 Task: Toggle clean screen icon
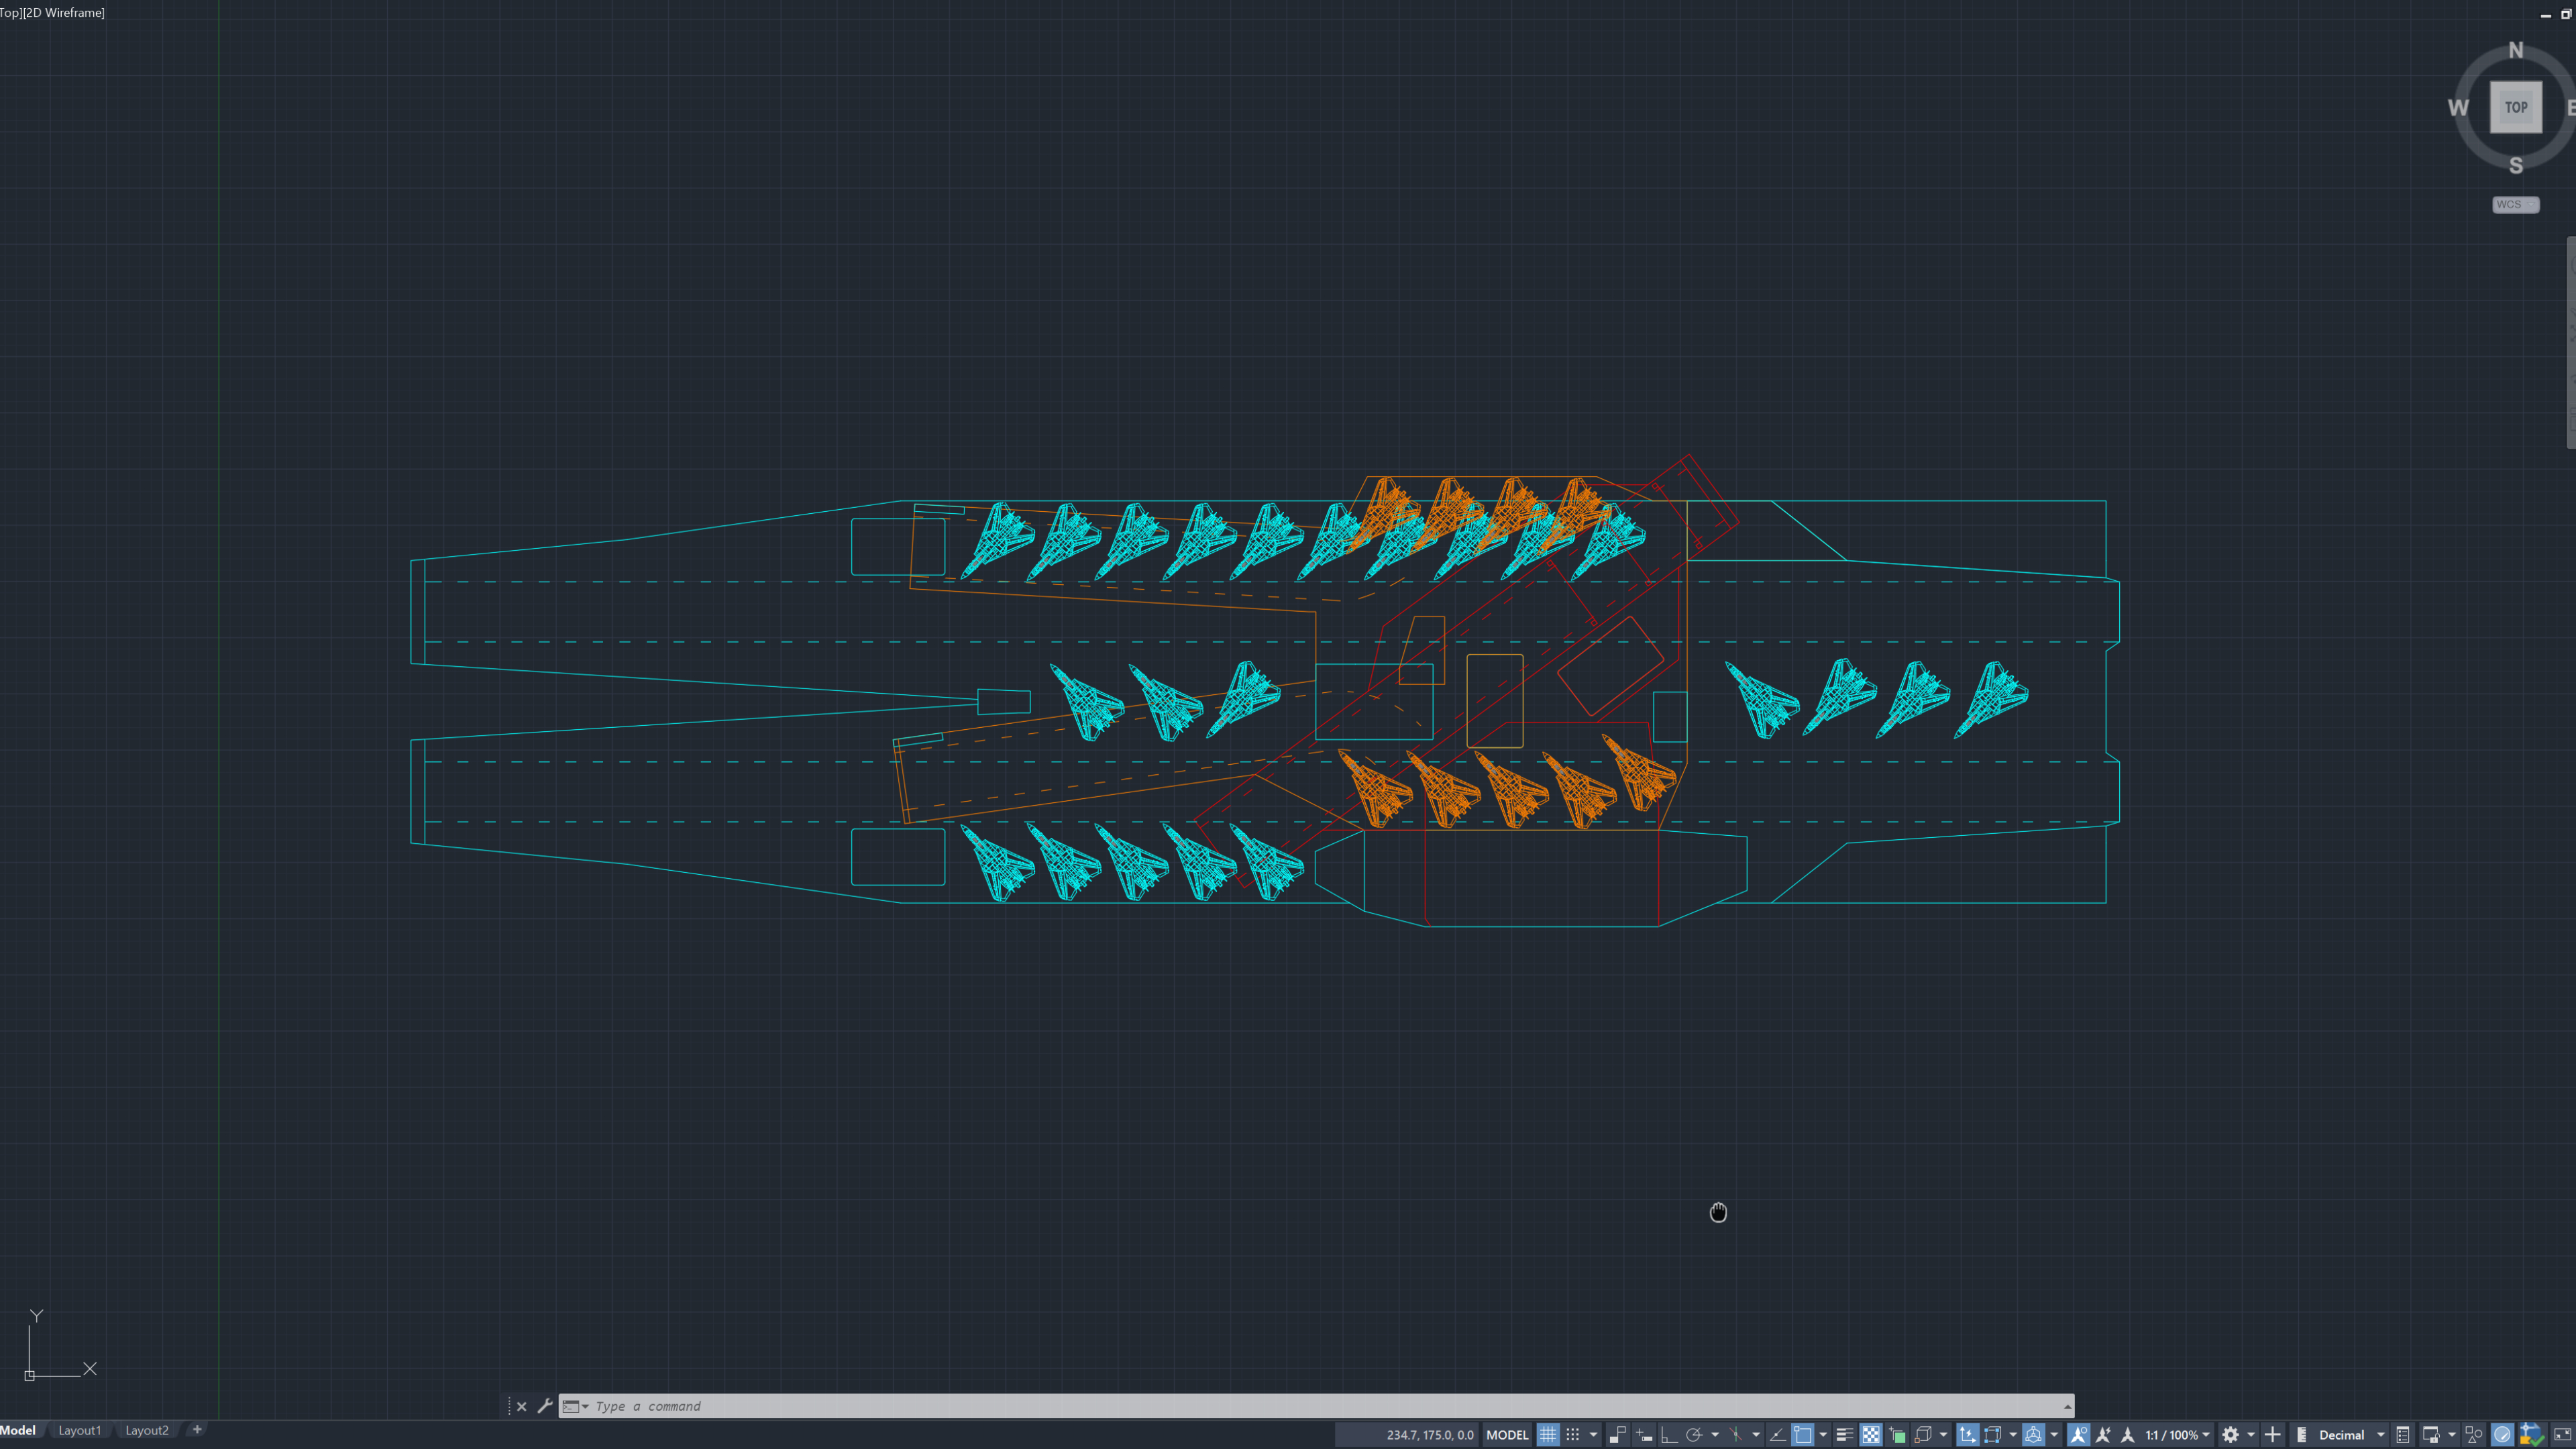pyautogui.click(x=2562, y=1434)
